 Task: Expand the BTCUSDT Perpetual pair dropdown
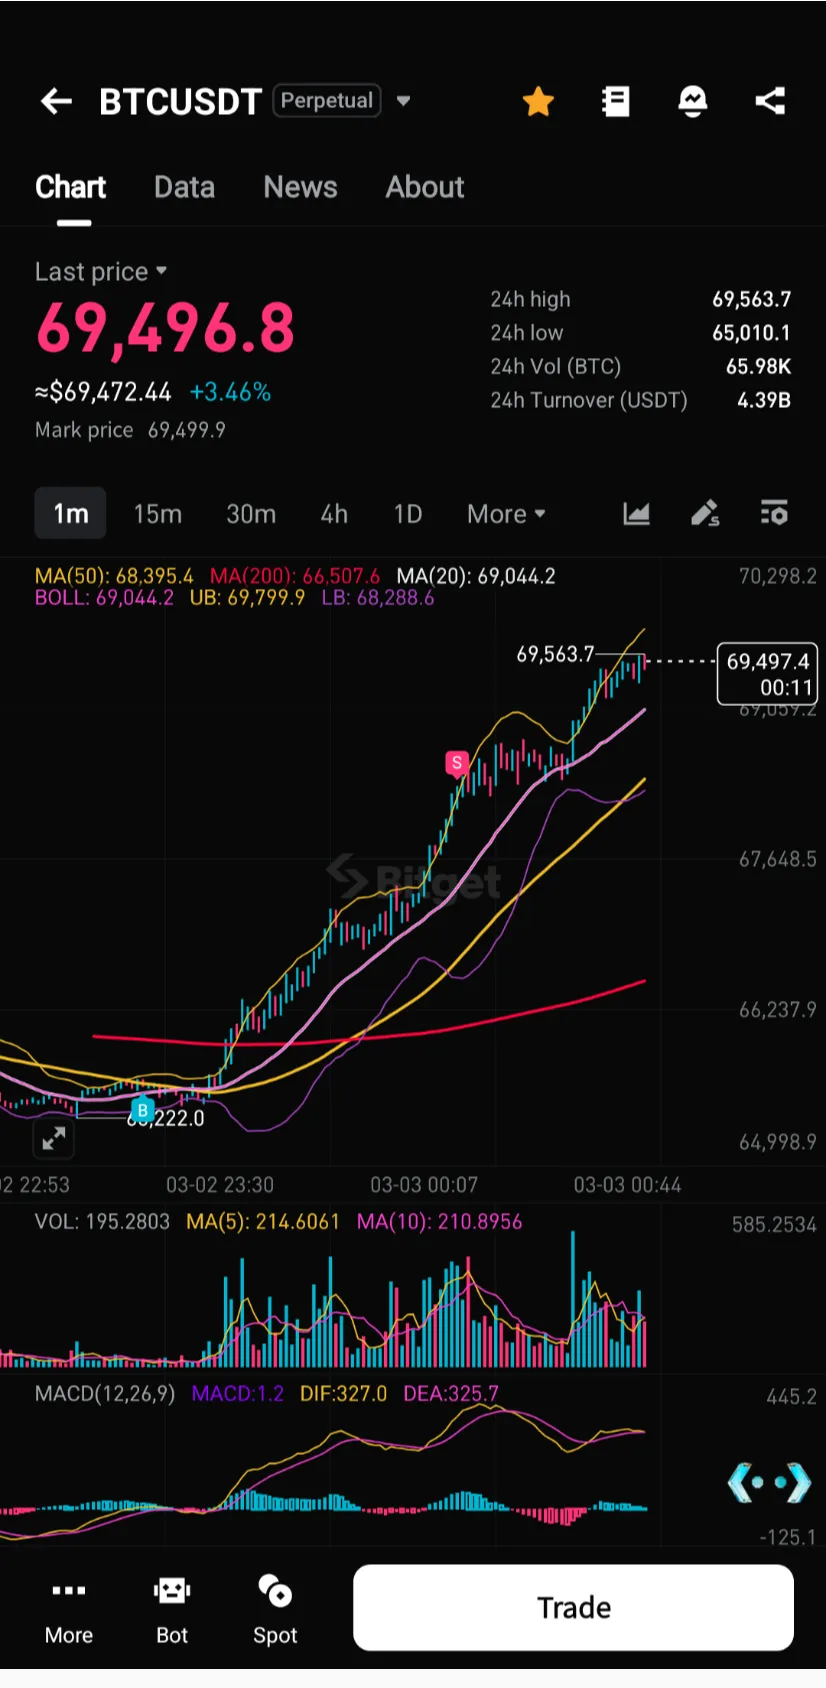pos(404,101)
